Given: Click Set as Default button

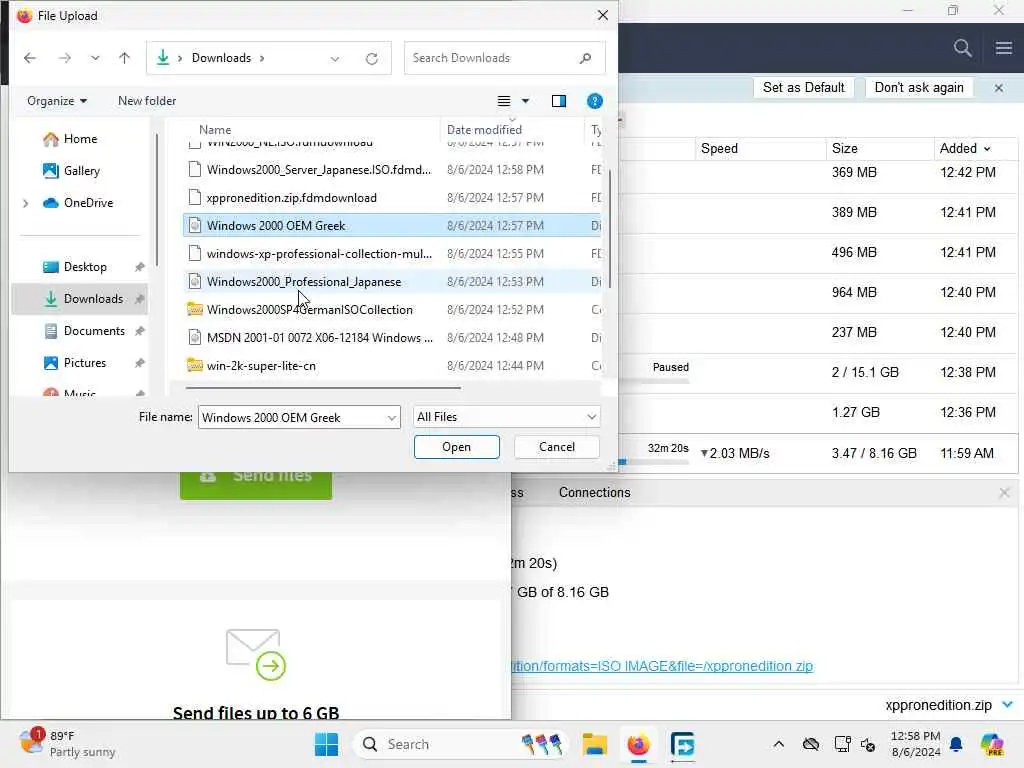Looking at the screenshot, I should point(803,88).
